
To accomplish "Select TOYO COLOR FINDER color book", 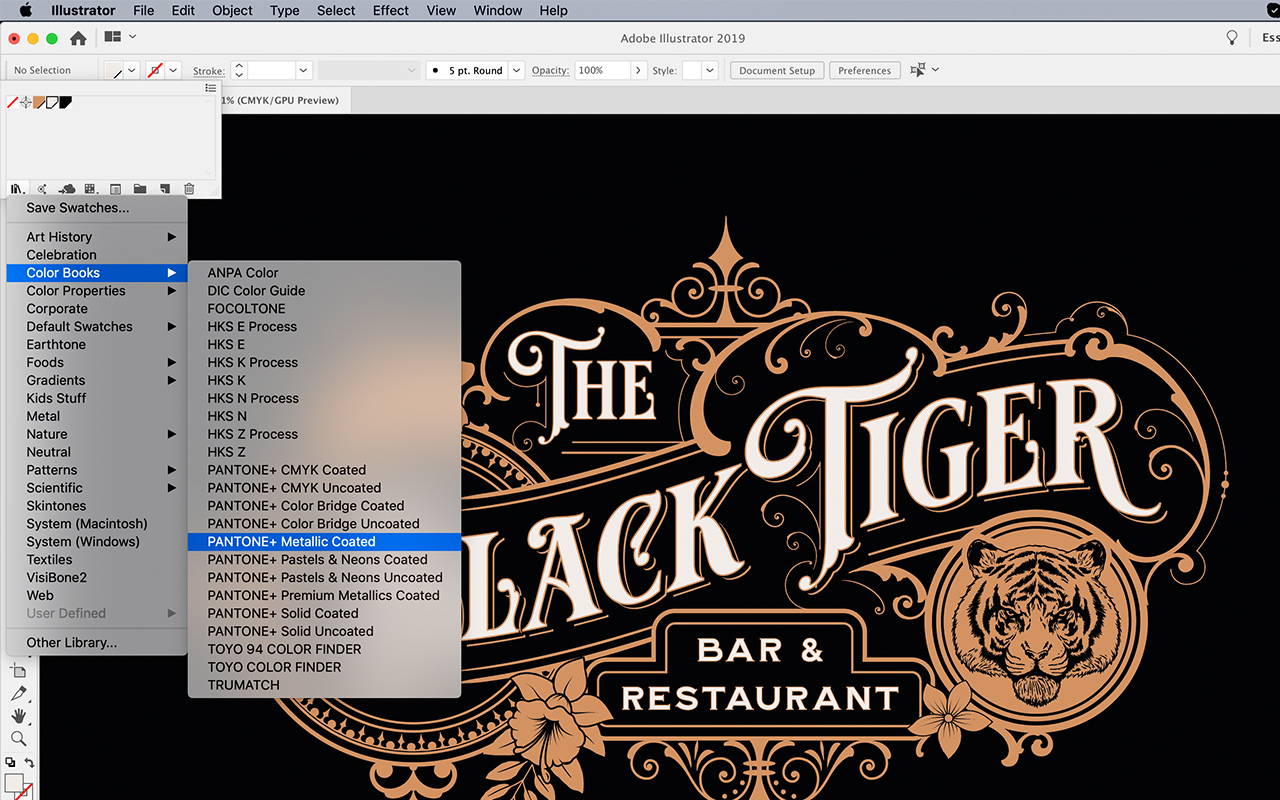I will click(x=324, y=668).
